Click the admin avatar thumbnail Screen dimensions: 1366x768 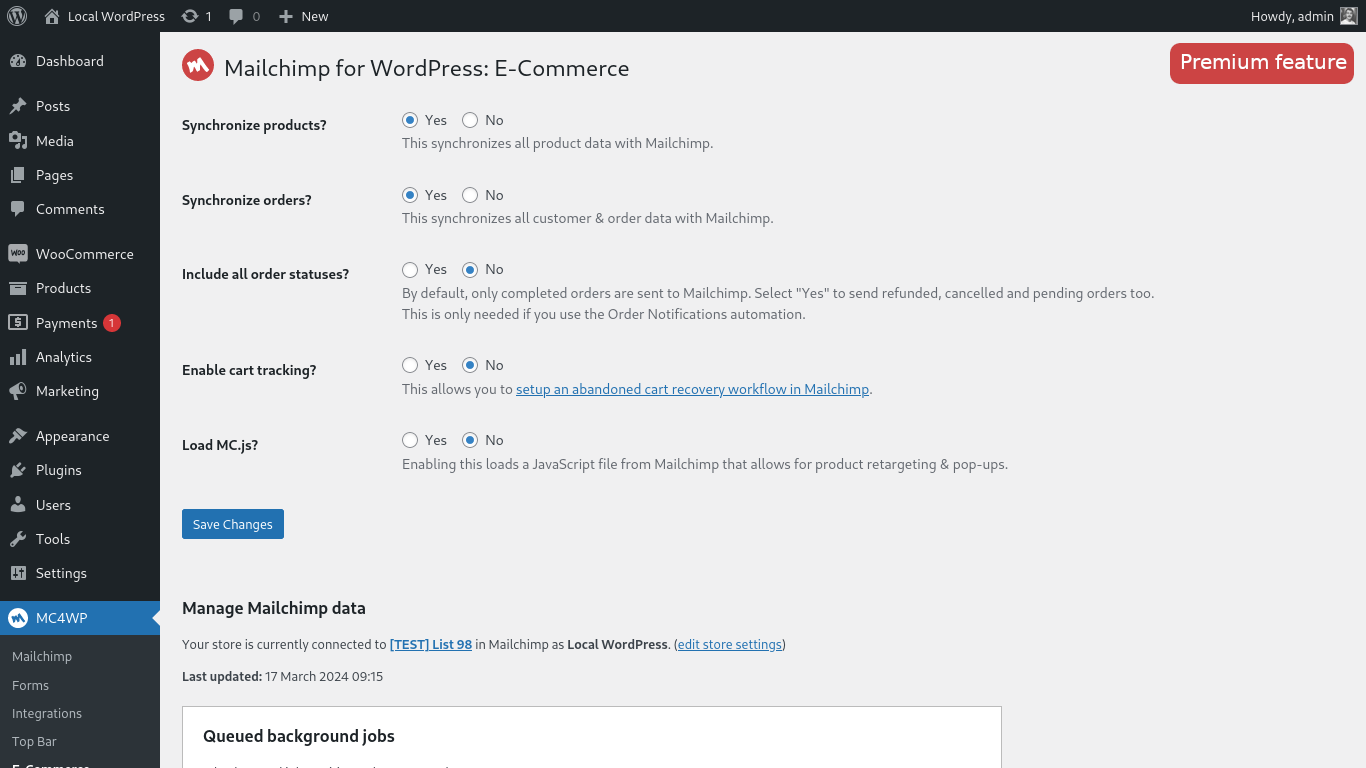(x=1348, y=16)
